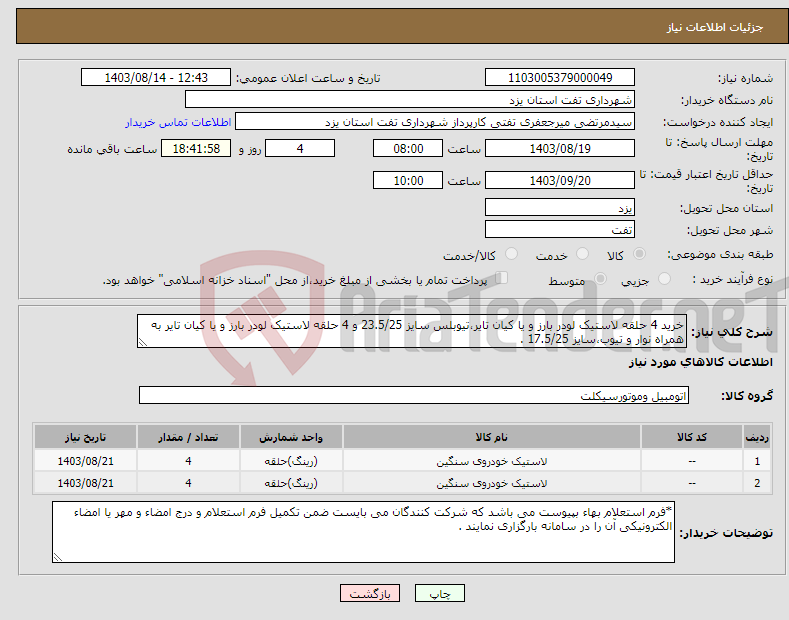This screenshot has width=789, height=620.
Task: Click row 2 item name لاستیک خودروی سنگین
Action: click(491, 483)
